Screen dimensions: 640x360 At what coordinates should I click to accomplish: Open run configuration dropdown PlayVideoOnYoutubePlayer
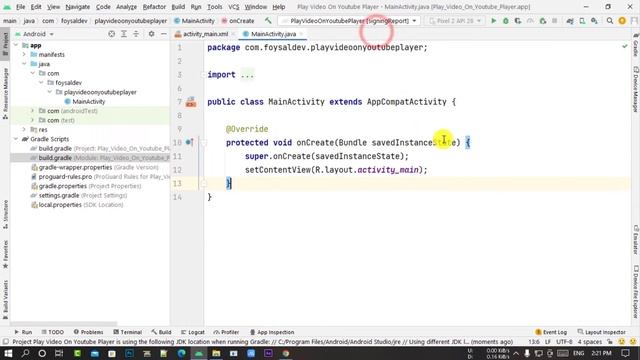(x=350, y=20)
